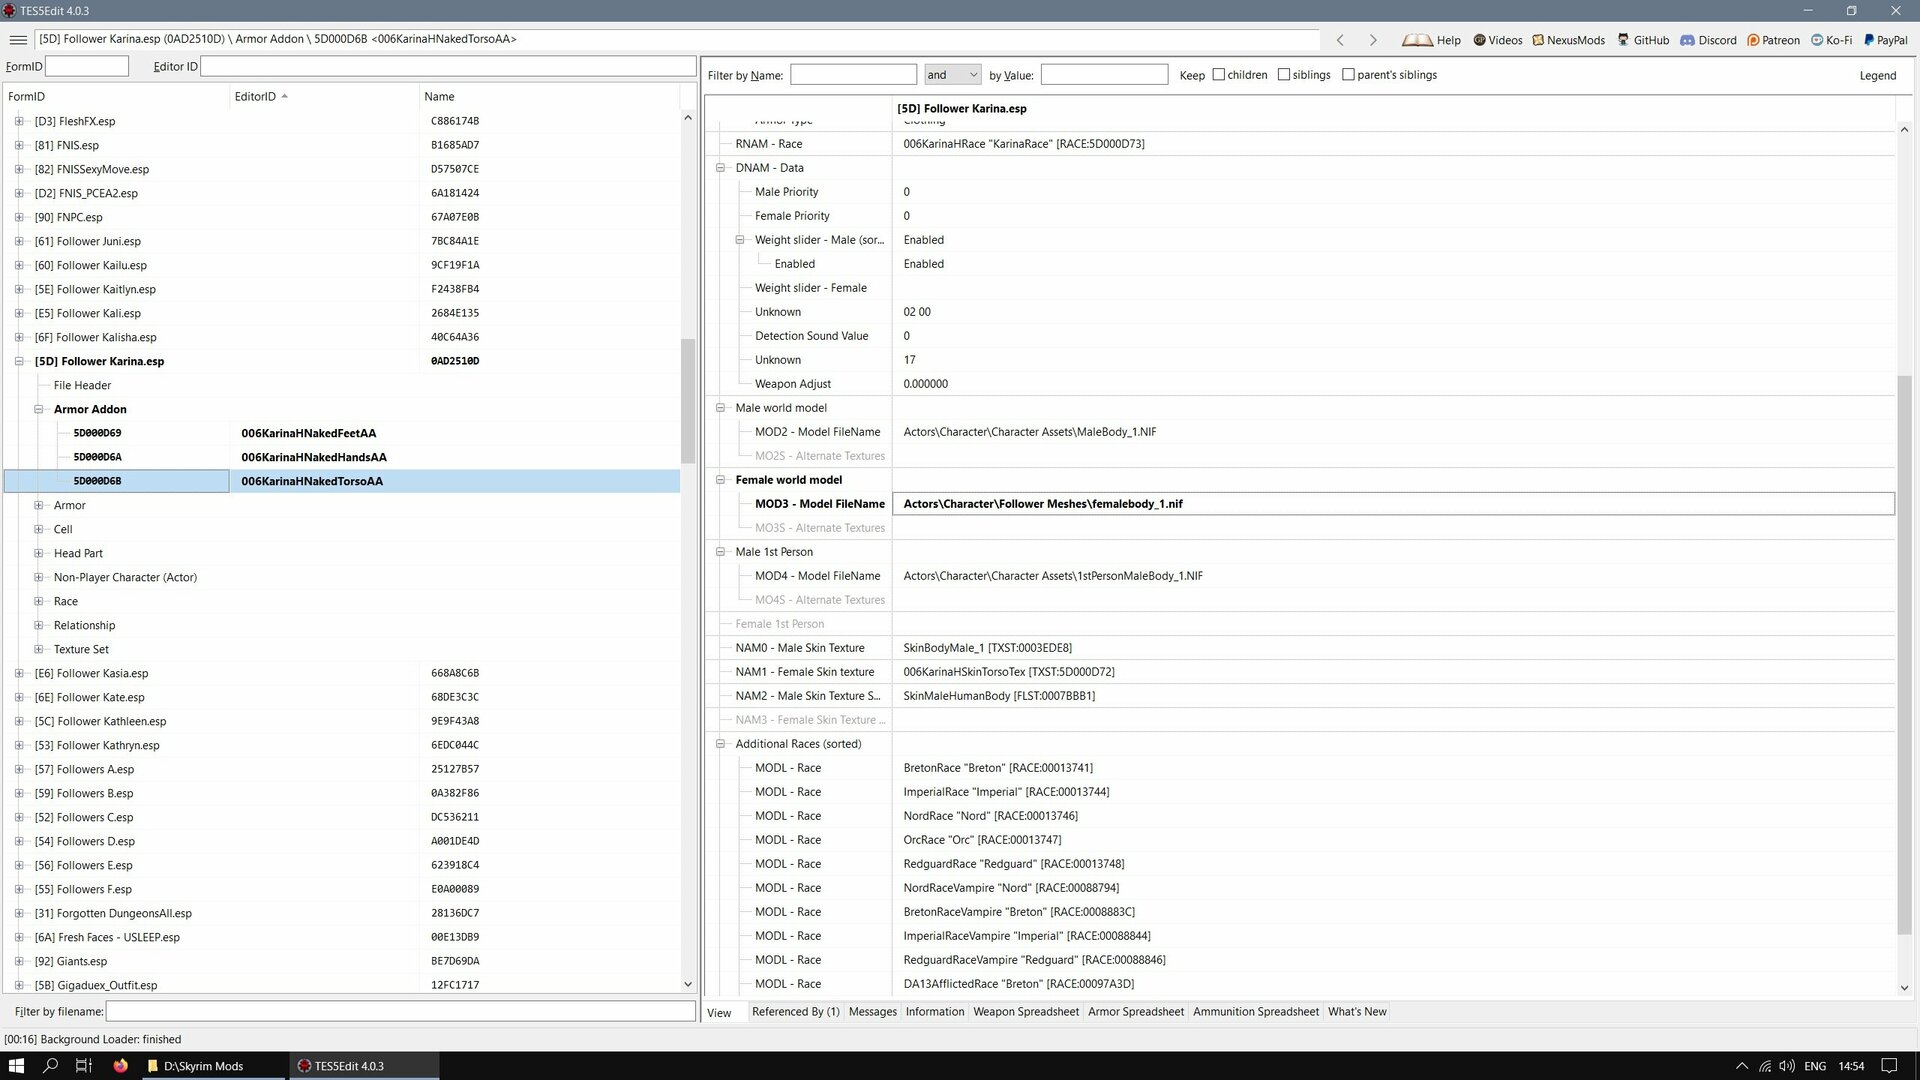Open the network tray icon
This screenshot has width=1920, height=1080.
coord(1765,1066)
